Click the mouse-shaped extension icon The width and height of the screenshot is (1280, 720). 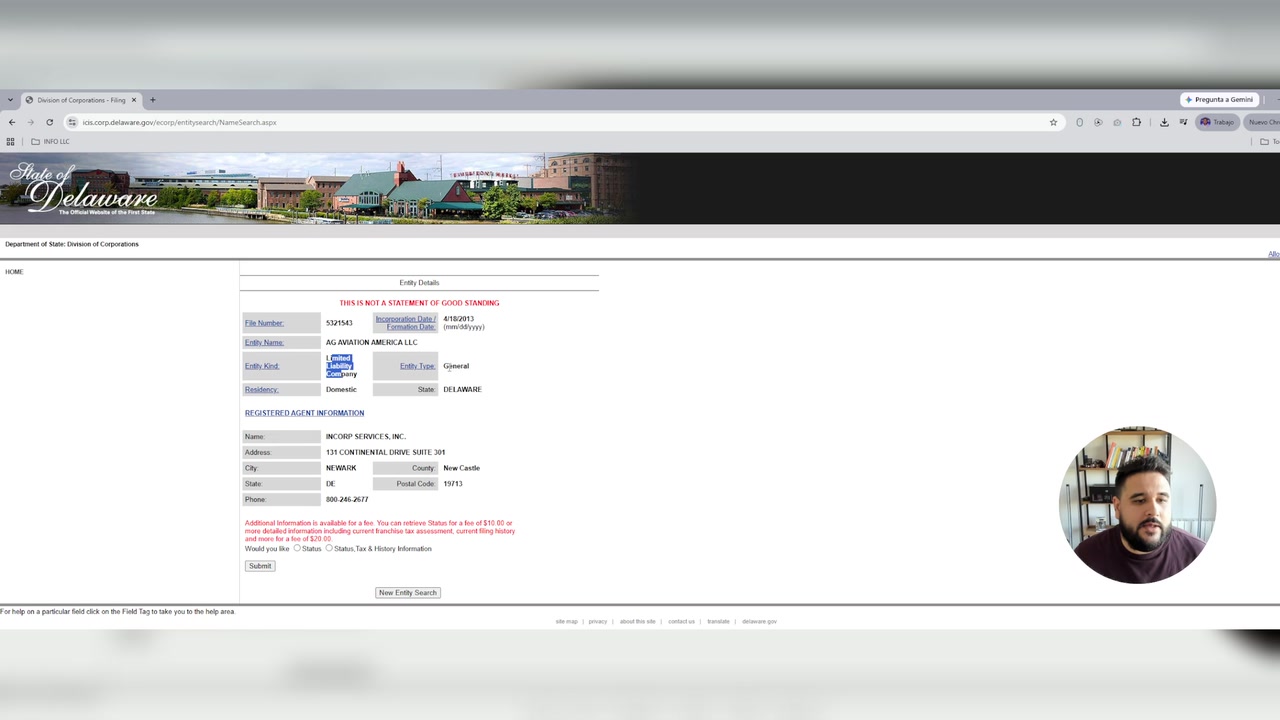point(1079,122)
